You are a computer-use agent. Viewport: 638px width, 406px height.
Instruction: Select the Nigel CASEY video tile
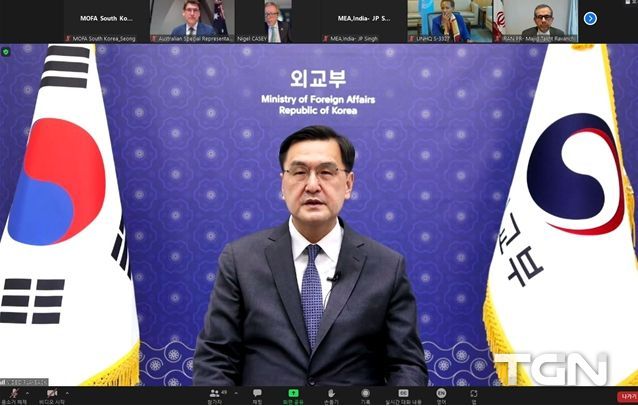pyautogui.click(x=277, y=21)
